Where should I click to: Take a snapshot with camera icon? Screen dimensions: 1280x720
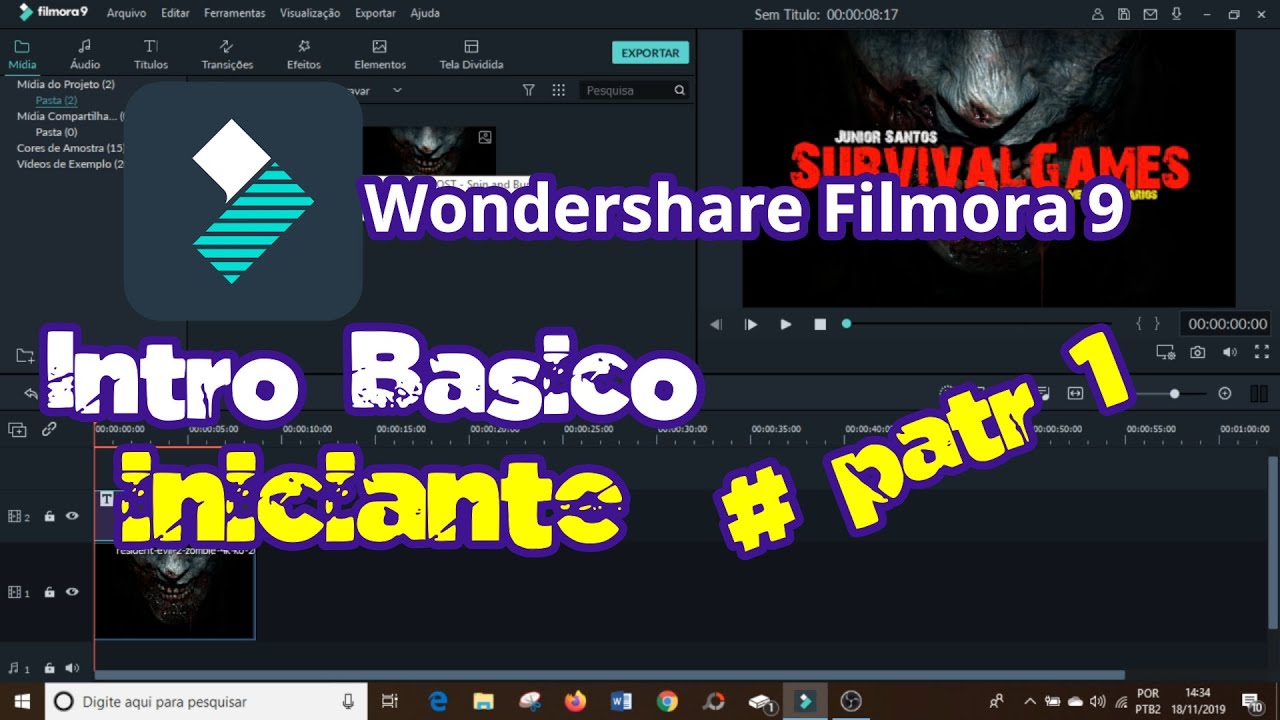tap(1197, 352)
